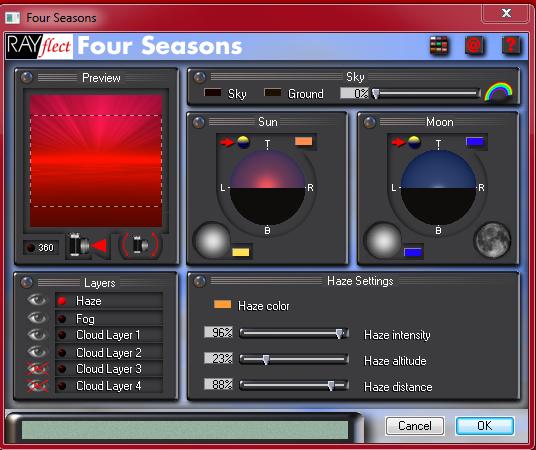Toggle visibility eye of Haze layer

click(x=37, y=301)
